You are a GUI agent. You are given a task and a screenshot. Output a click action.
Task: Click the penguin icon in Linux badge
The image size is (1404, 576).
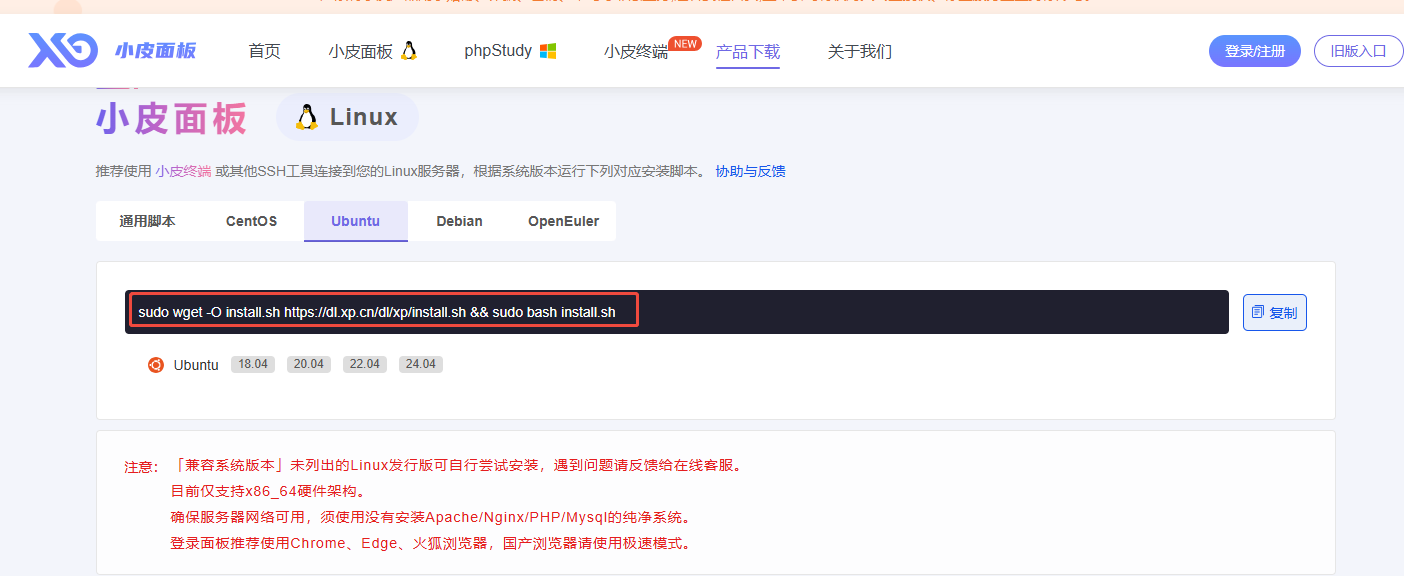[307, 117]
